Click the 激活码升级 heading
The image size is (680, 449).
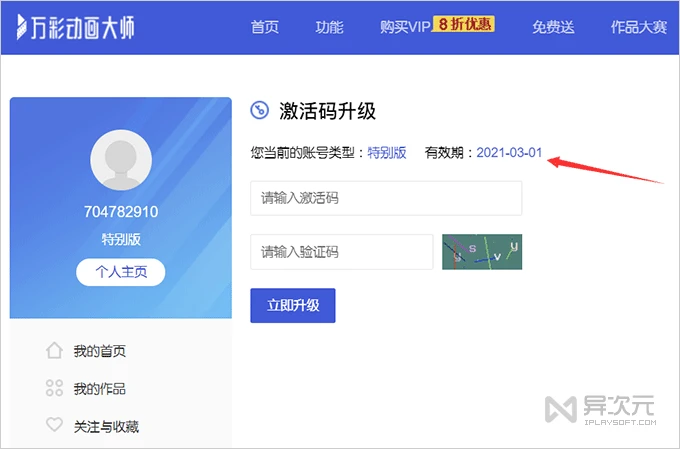coord(327,111)
